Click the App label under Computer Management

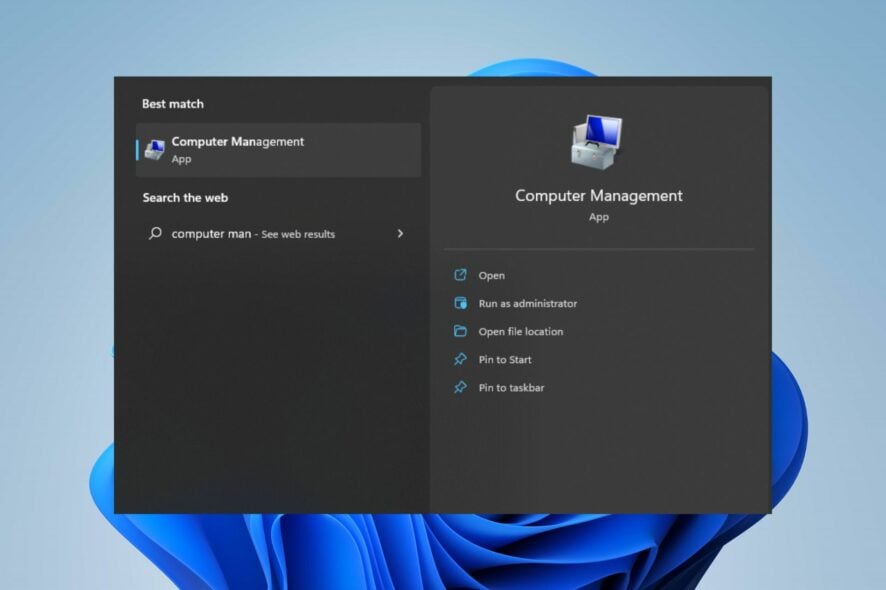[x=181, y=158]
